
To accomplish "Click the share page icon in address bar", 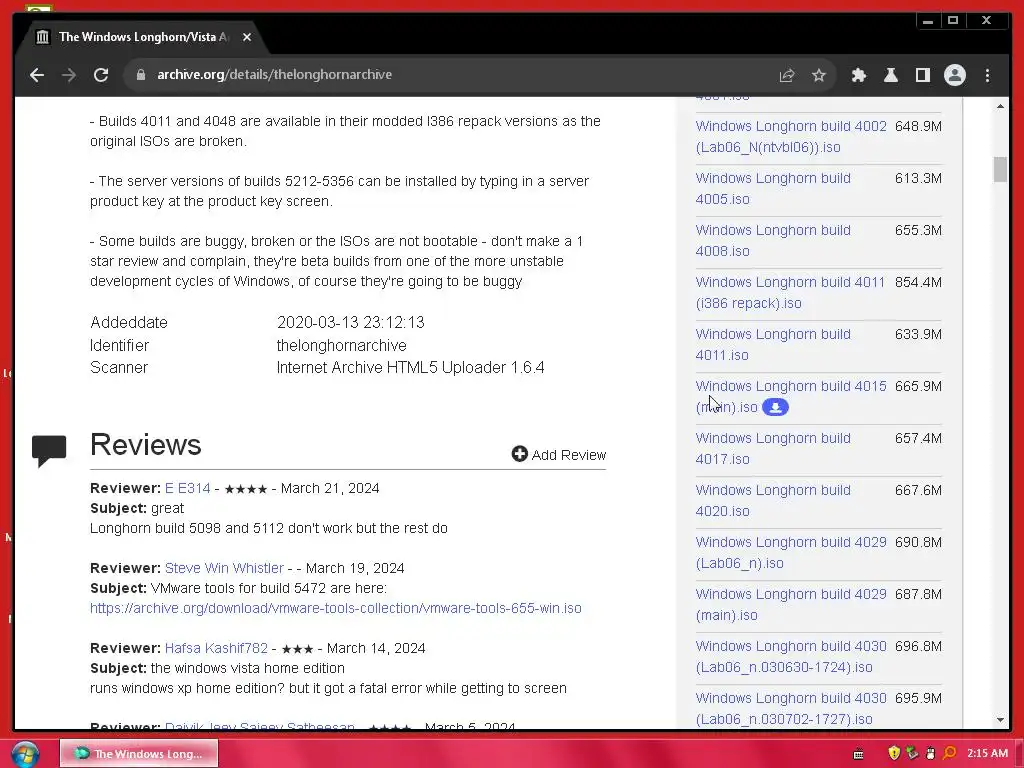I will point(787,75).
